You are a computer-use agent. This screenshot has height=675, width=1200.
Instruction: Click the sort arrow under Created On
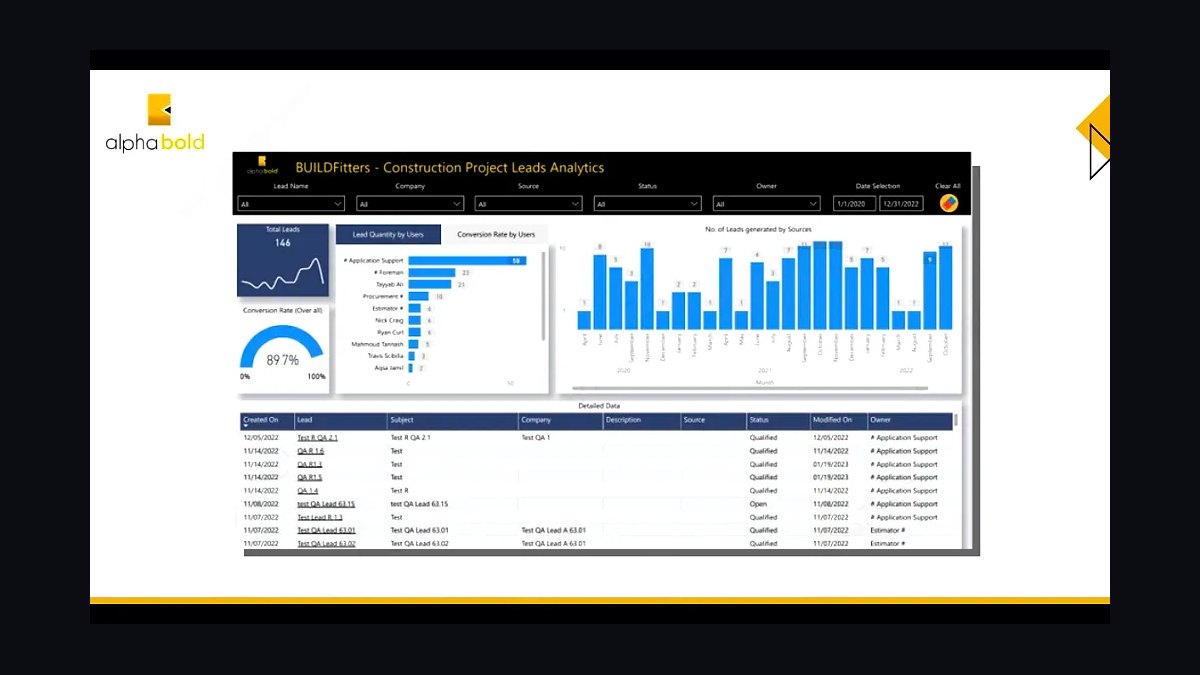[x=246, y=427]
